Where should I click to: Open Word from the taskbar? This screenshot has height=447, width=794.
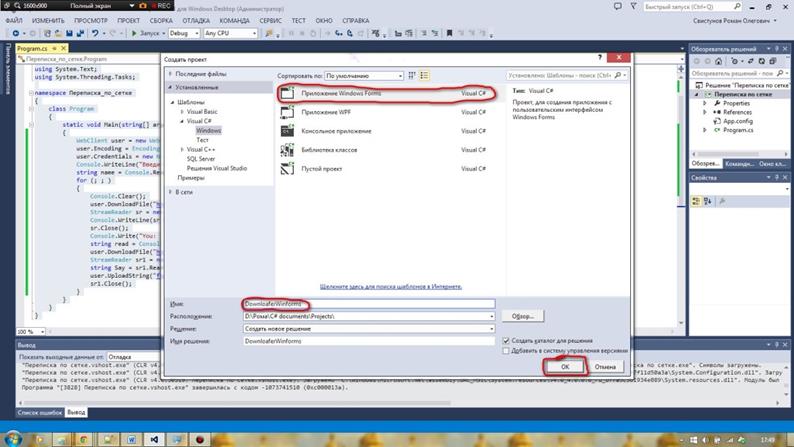(x=131, y=439)
